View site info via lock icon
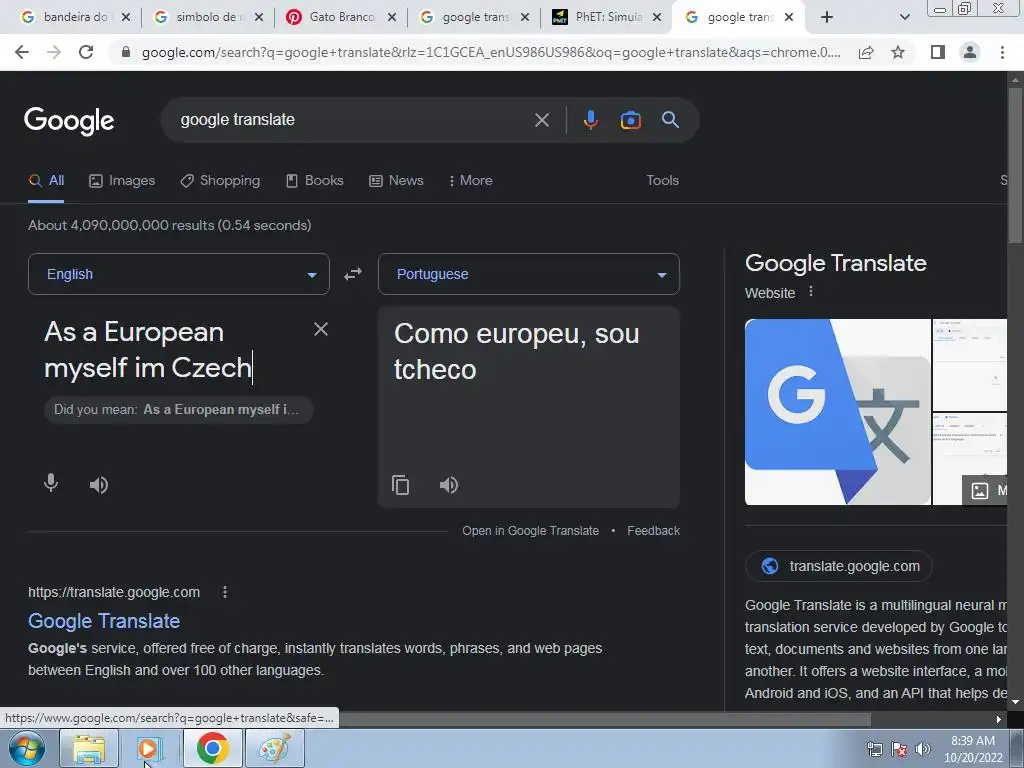Viewport: 1024px width, 768px height. [x=125, y=52]
